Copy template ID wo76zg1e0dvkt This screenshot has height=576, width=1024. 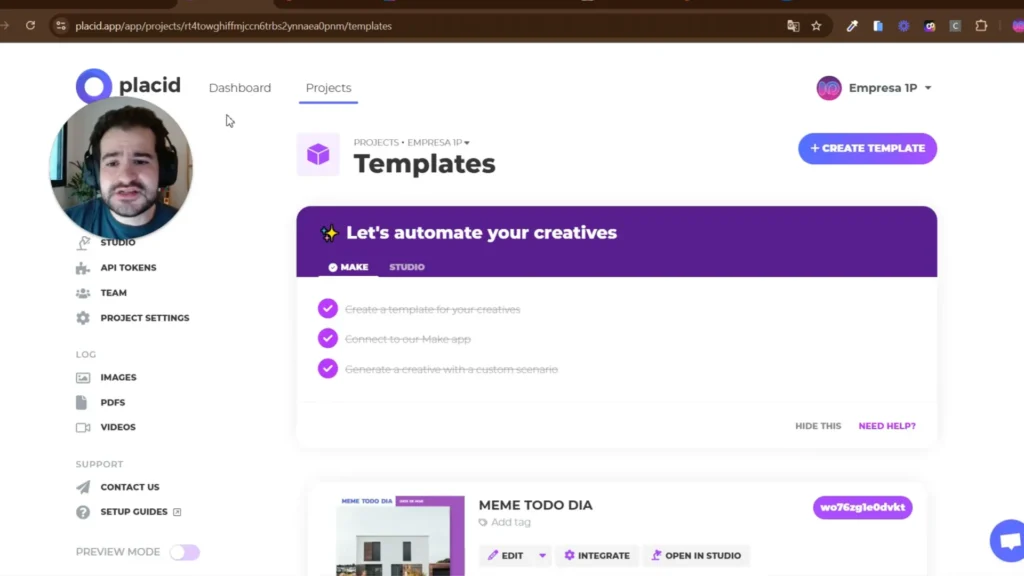pos(862,507)
